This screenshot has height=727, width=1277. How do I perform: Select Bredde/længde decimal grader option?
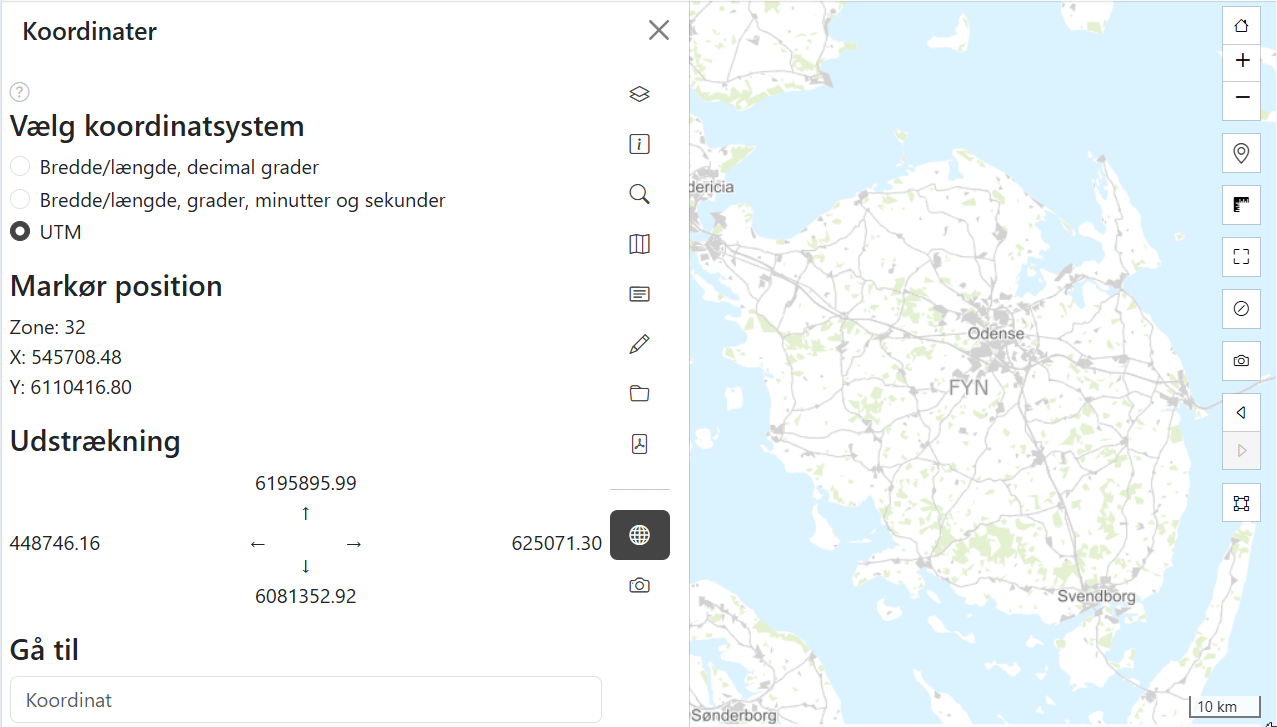pos(20,167)
